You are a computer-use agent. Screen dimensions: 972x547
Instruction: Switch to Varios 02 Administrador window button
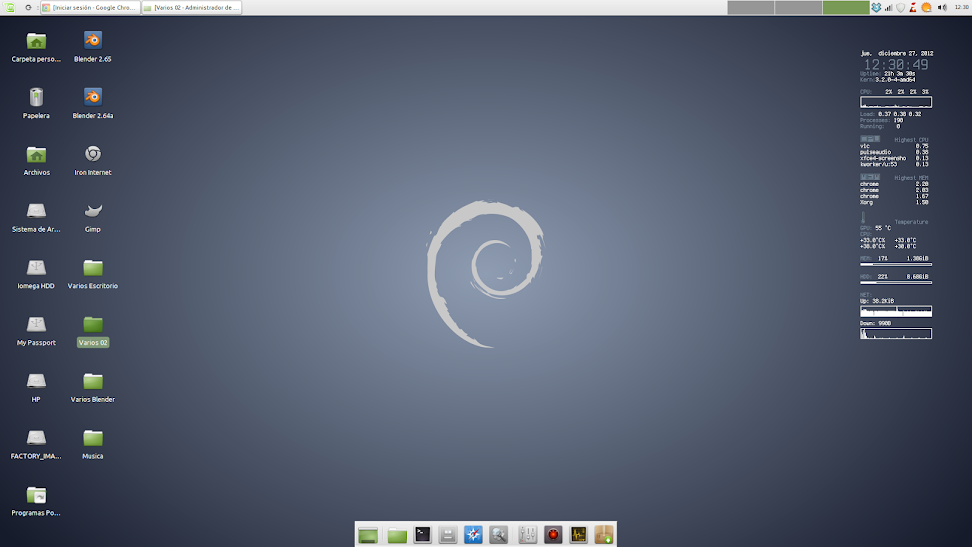point(192,7)
